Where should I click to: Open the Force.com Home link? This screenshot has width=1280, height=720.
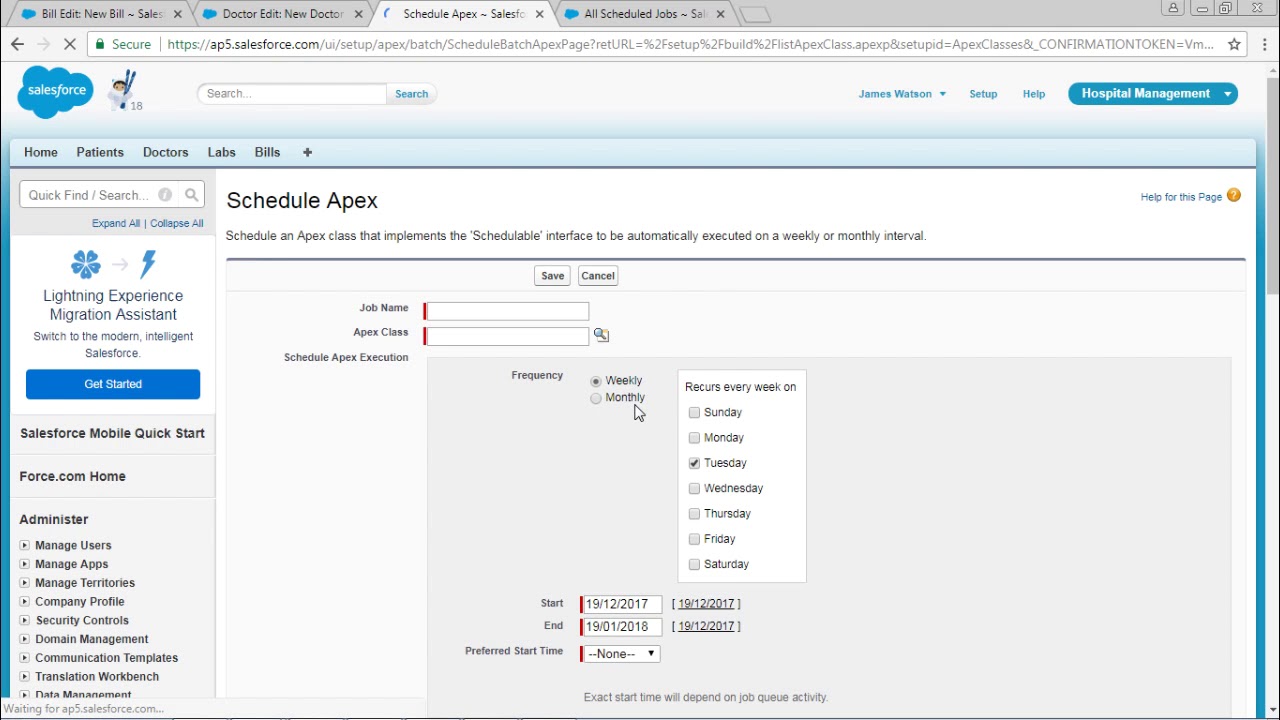73,476
